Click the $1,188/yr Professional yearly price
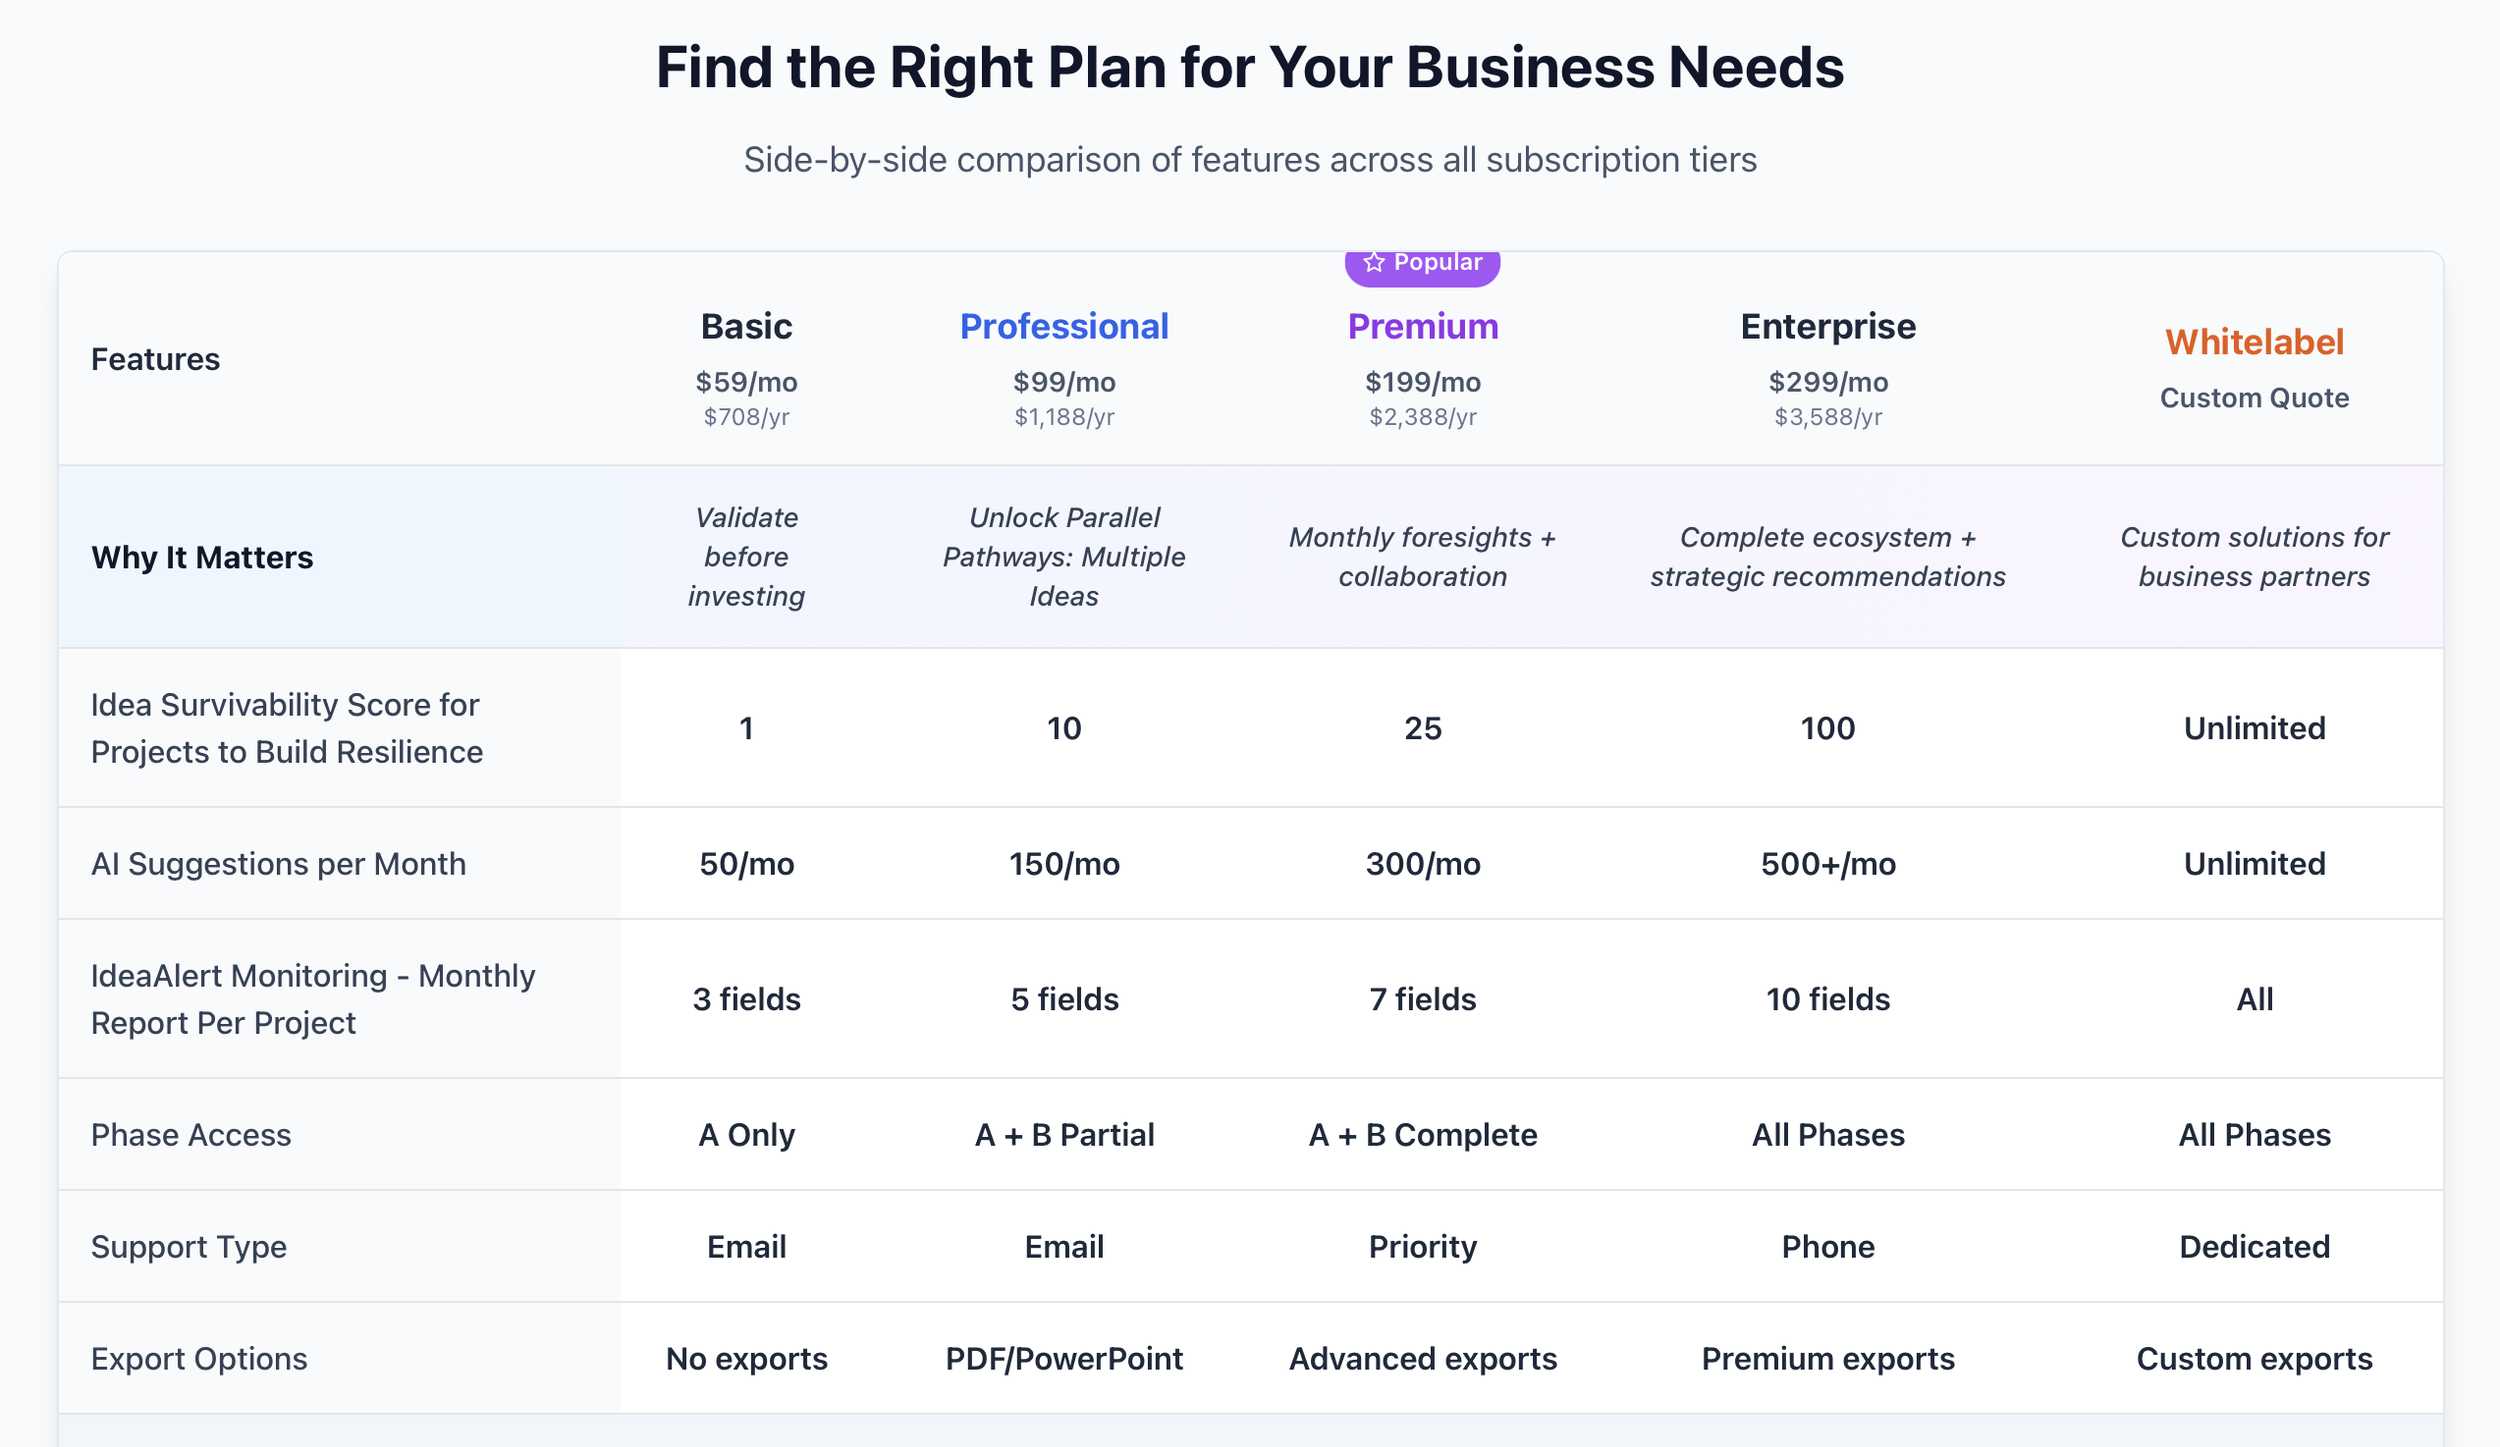 (1064, 417)
